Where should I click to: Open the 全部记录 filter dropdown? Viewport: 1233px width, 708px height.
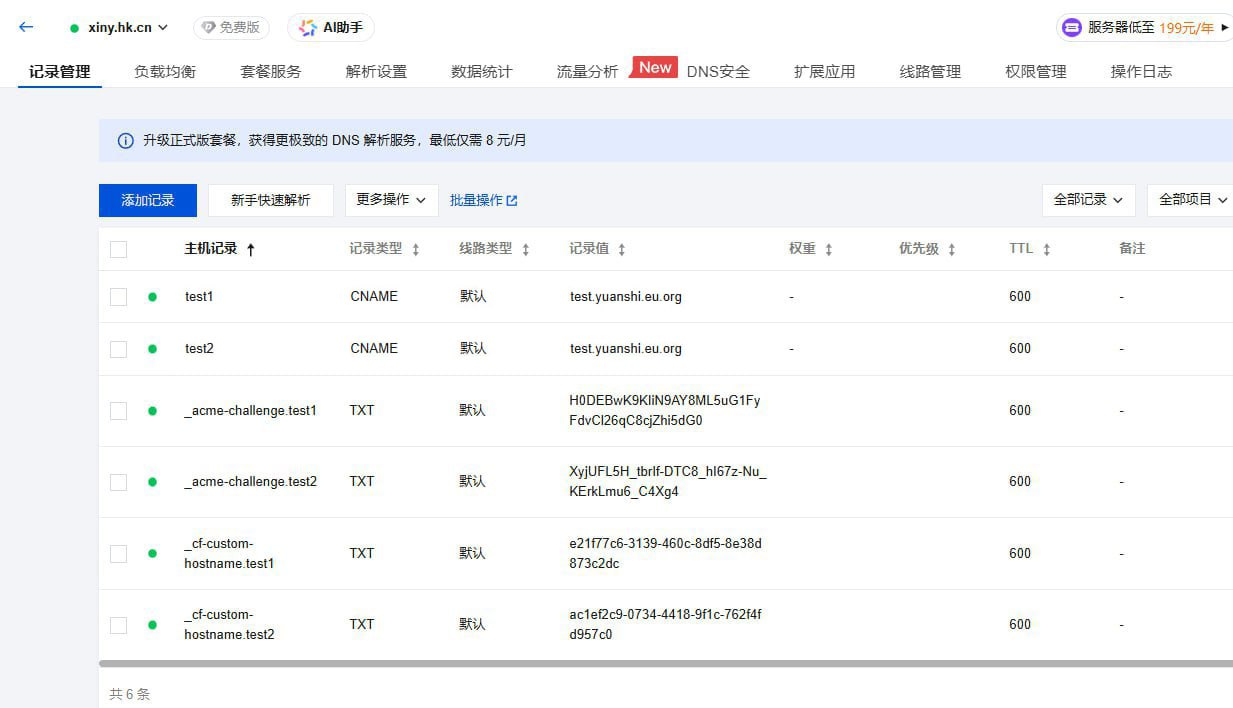click(1088, 200)
